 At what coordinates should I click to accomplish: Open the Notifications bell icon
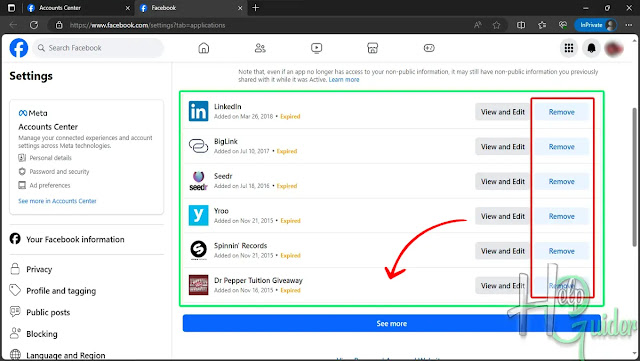(591, 48)
